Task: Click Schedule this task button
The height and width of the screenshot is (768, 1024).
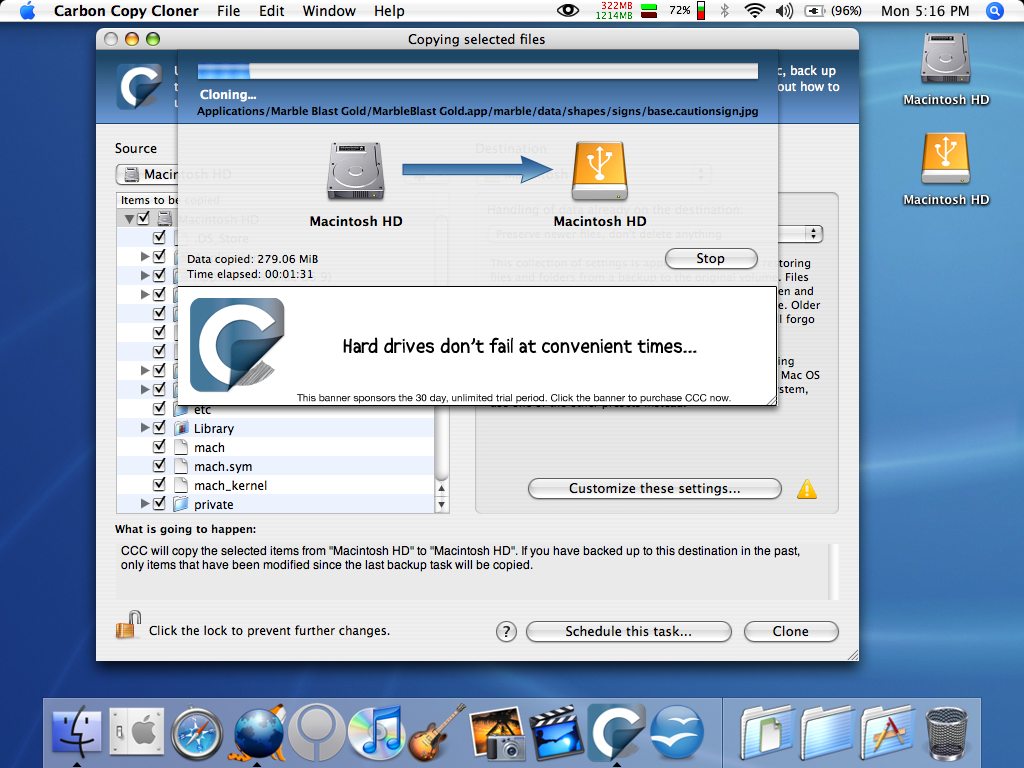Action: coord(628,632)
